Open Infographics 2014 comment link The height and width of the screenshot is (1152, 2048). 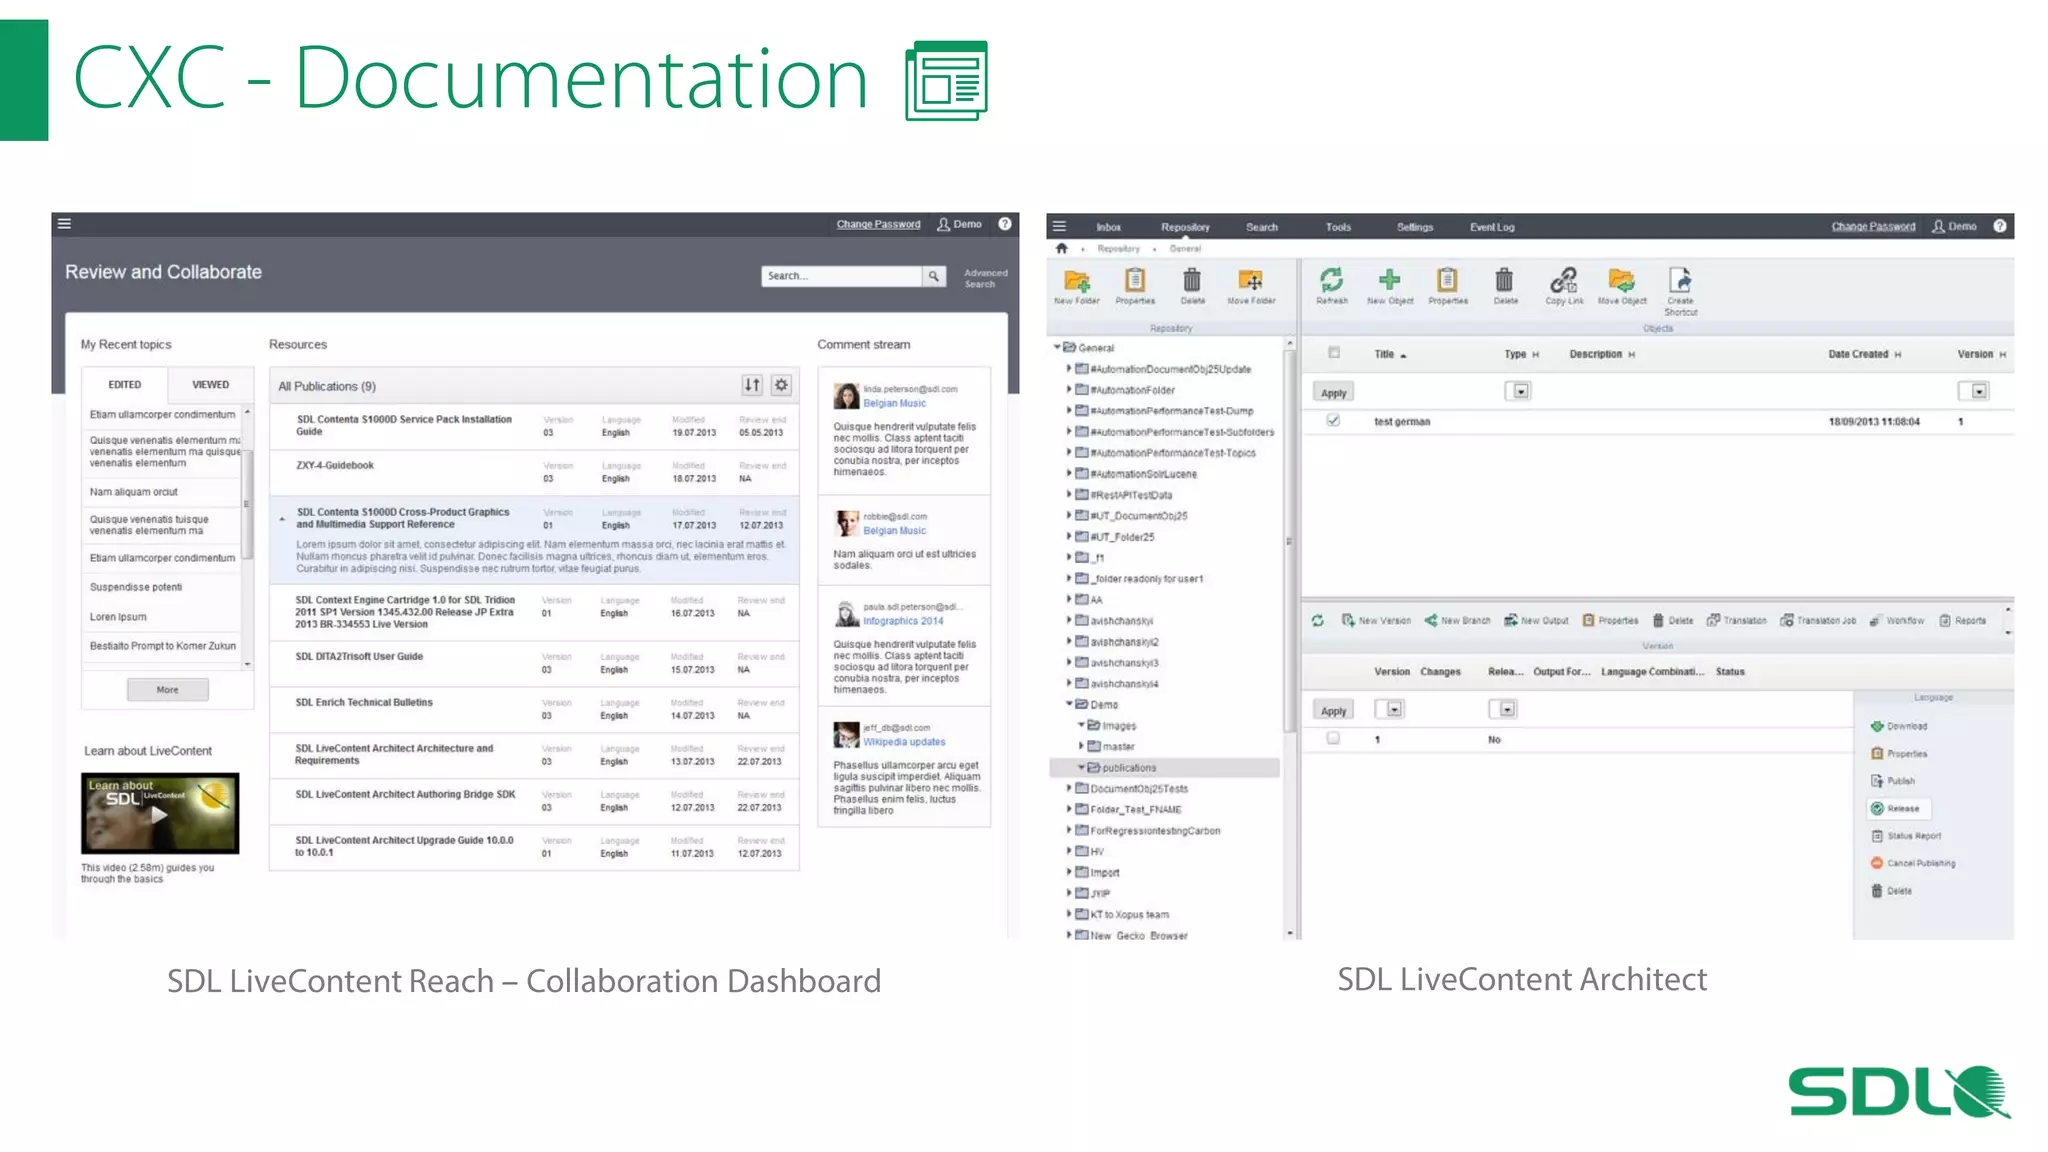pyautogui.click(x=903, y=620)
